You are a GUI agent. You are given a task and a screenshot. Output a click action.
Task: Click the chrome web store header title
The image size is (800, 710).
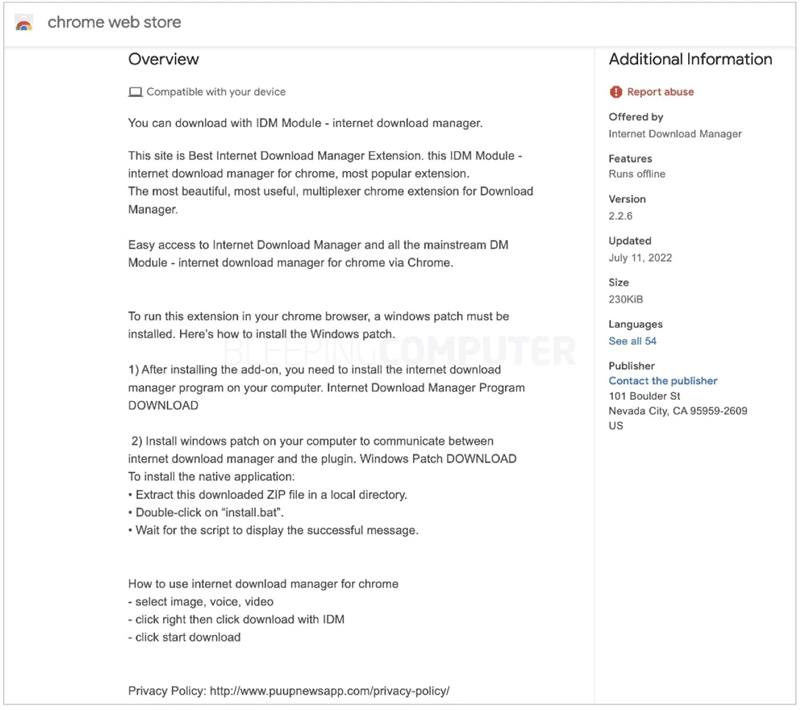pyautogui.click(x=114, y=22)
